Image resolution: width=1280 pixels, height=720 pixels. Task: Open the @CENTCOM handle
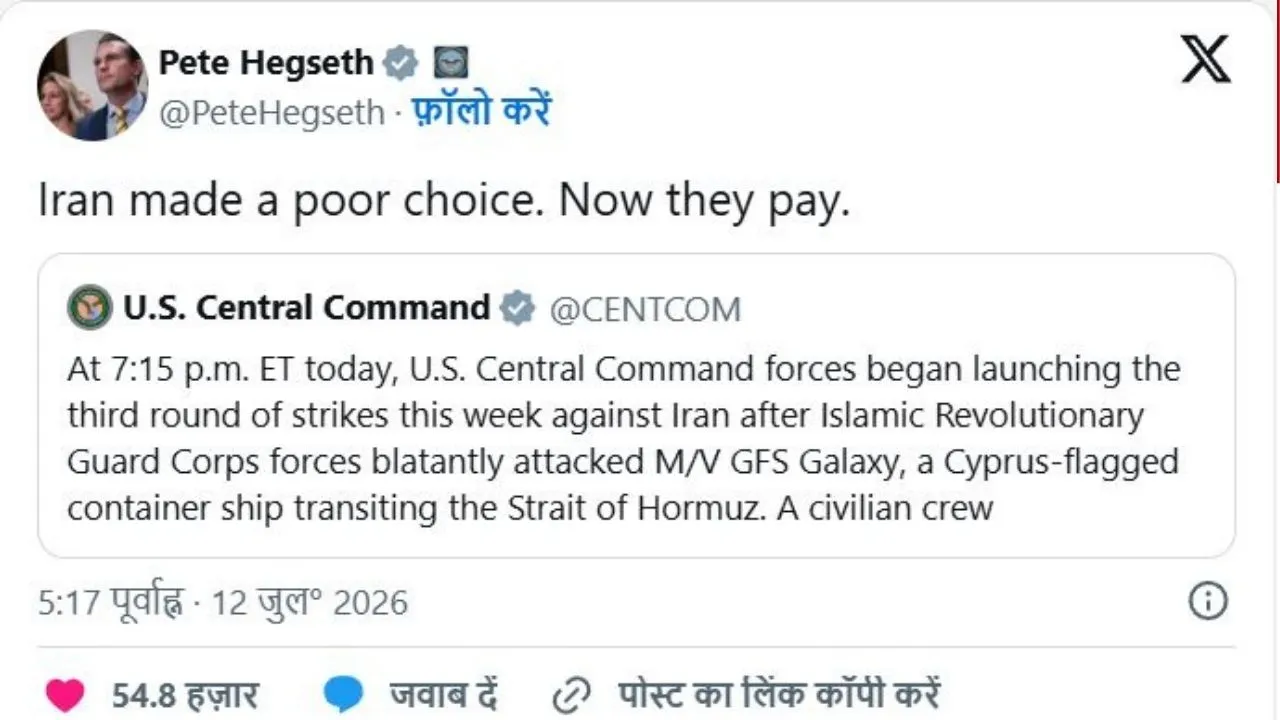coord(646,310)
